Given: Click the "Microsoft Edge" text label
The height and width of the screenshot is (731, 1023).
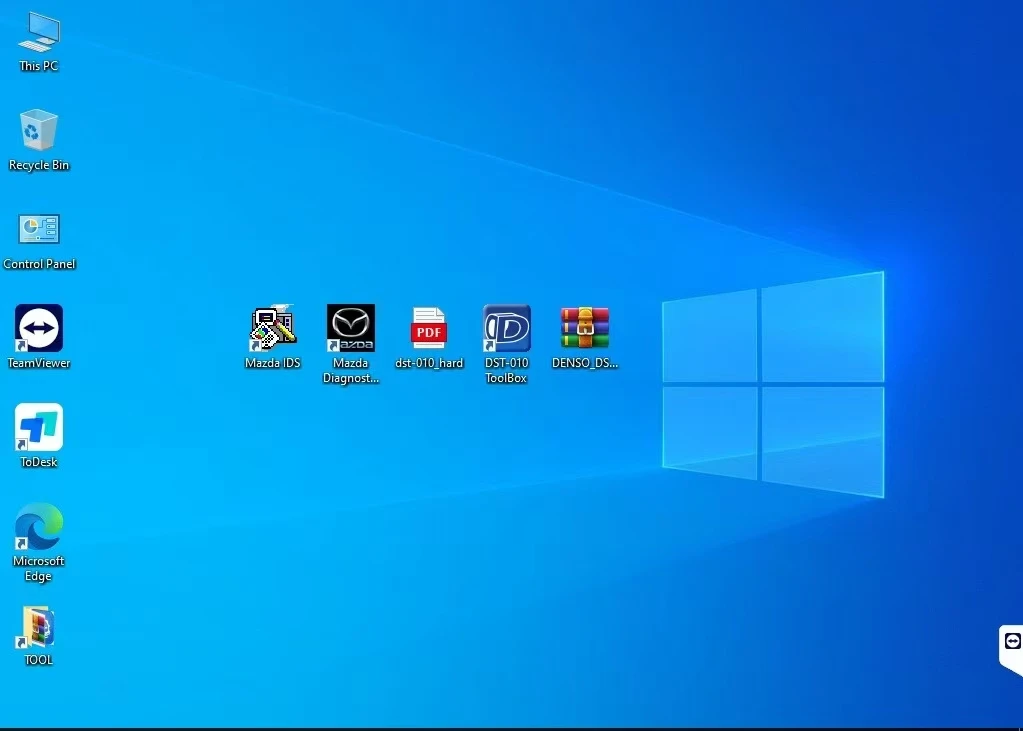Looking at the screenshot, I should coord(39,568).
